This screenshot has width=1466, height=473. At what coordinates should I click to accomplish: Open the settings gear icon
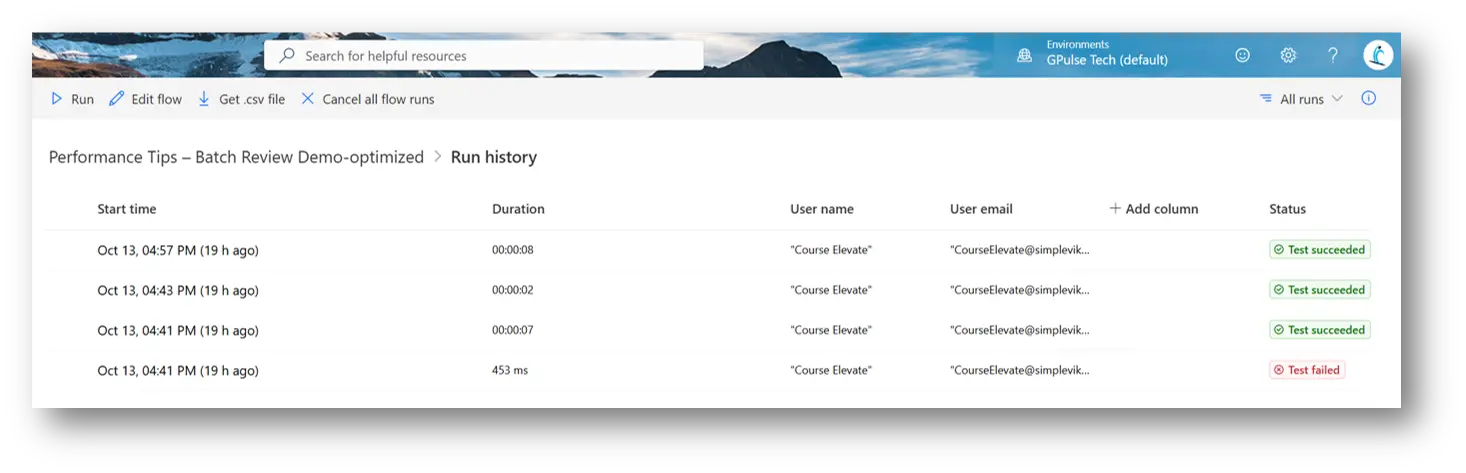[x=1288, y=56]
